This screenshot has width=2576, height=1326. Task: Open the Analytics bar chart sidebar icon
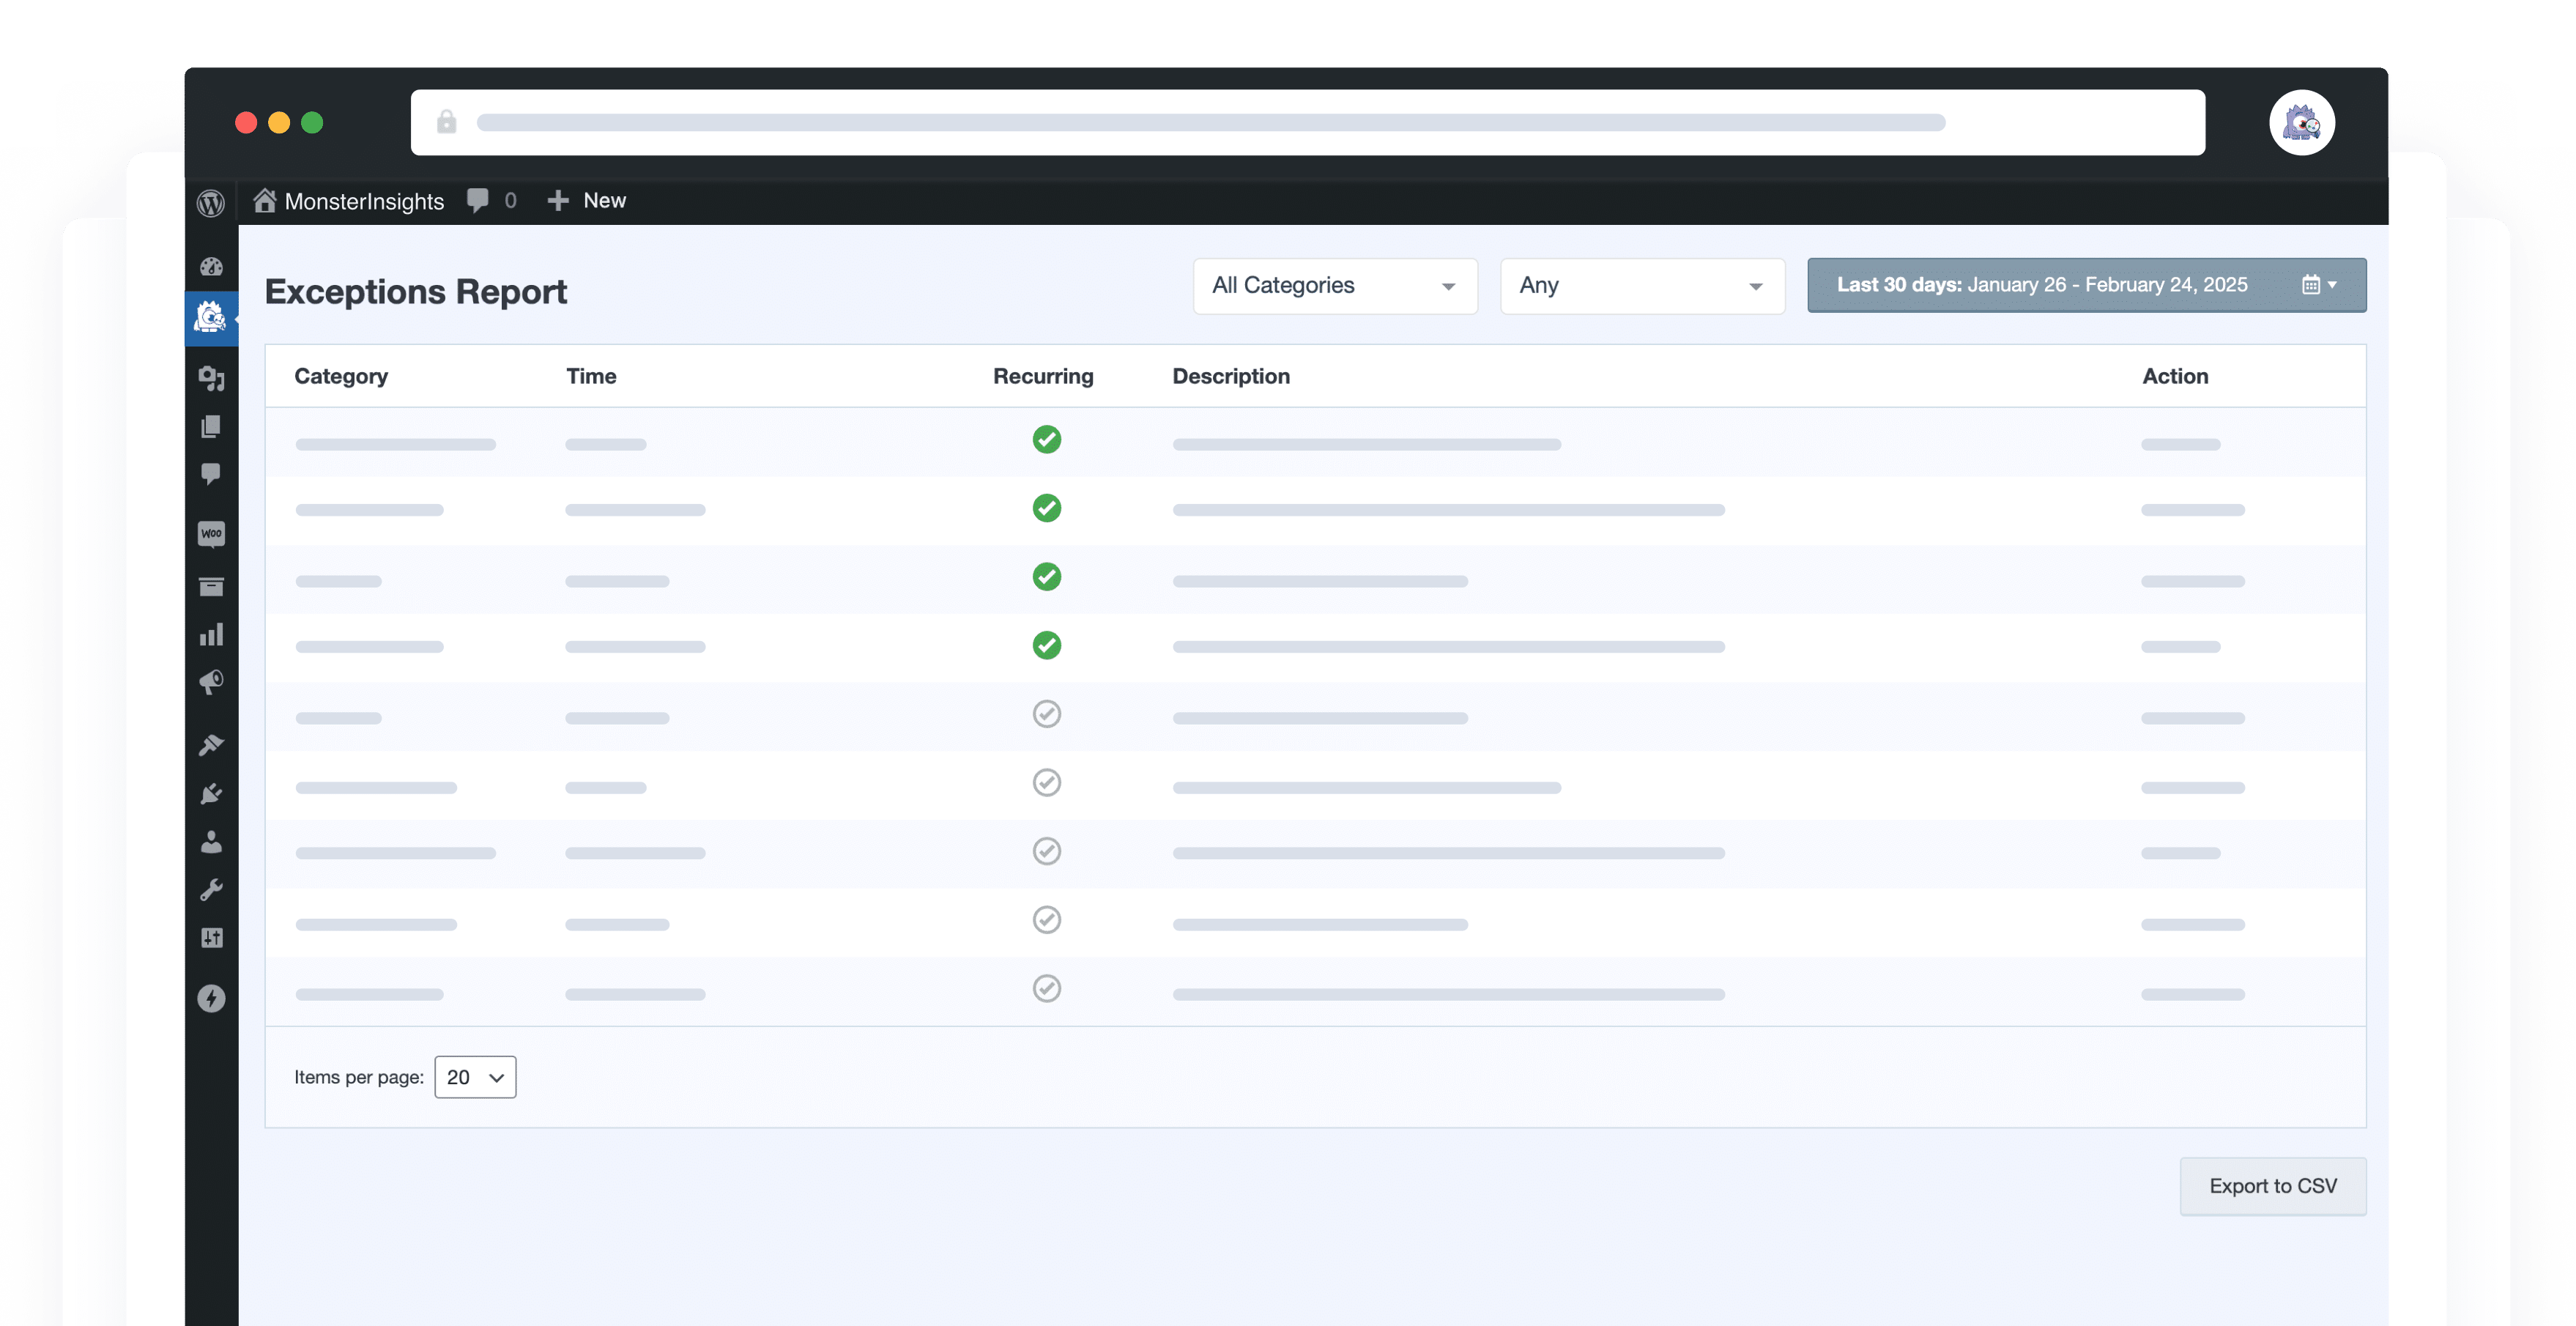tap(211, 635)
